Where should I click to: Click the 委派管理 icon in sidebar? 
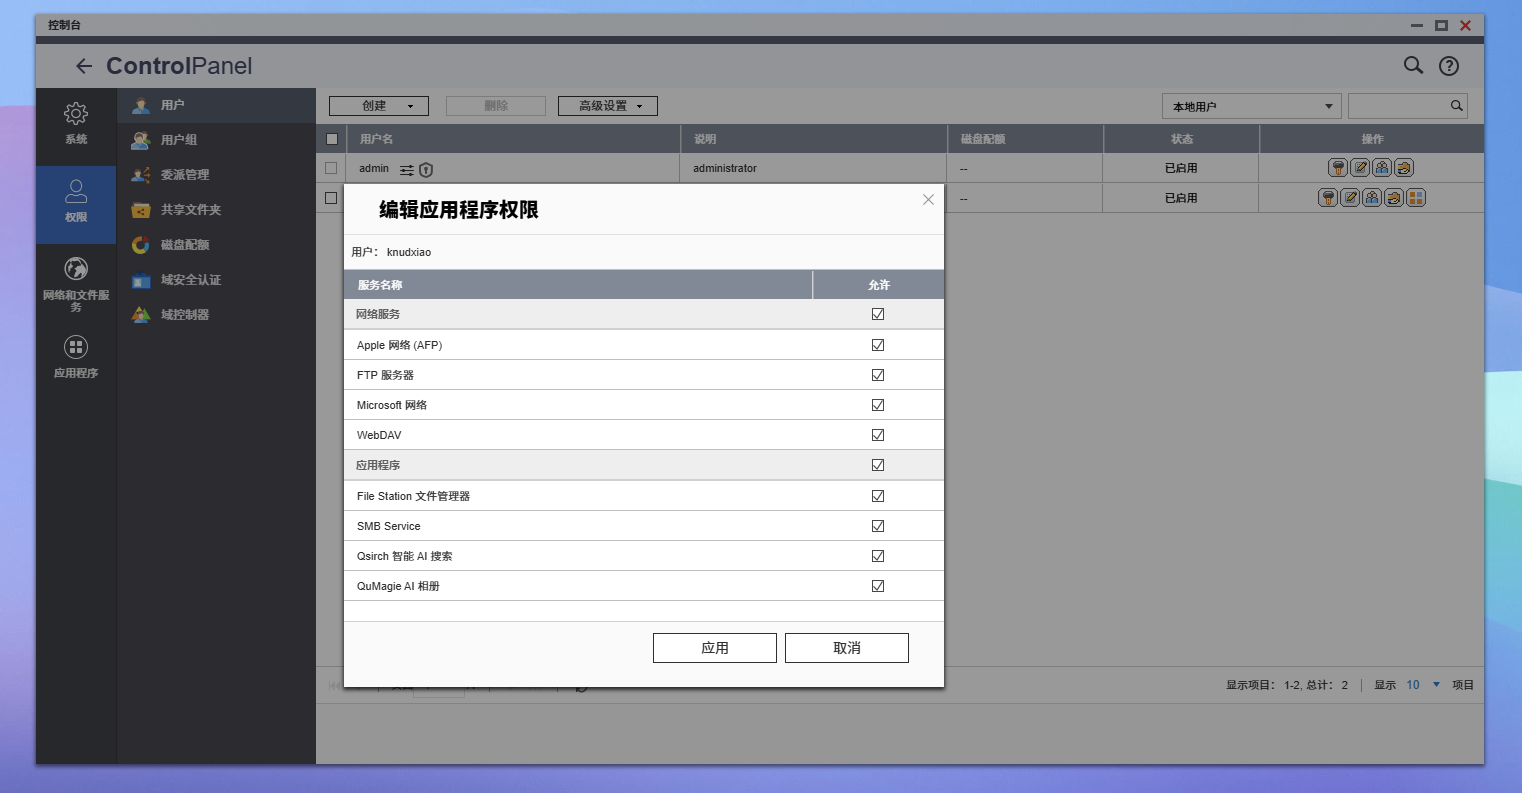(141, 175)
